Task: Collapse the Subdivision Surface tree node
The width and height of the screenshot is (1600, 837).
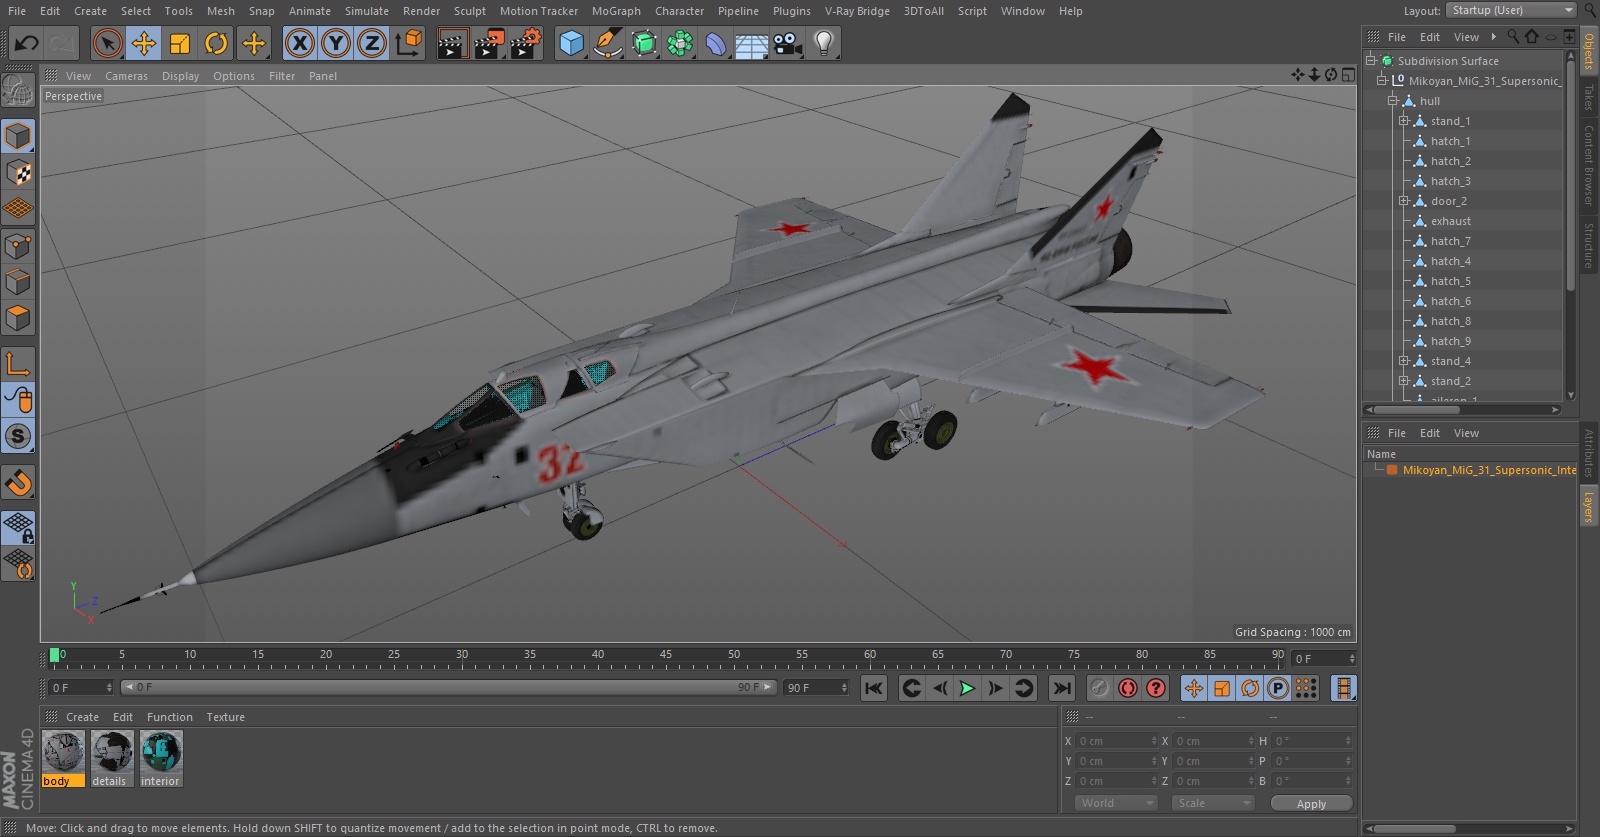Action: (x=1372, y=60)
